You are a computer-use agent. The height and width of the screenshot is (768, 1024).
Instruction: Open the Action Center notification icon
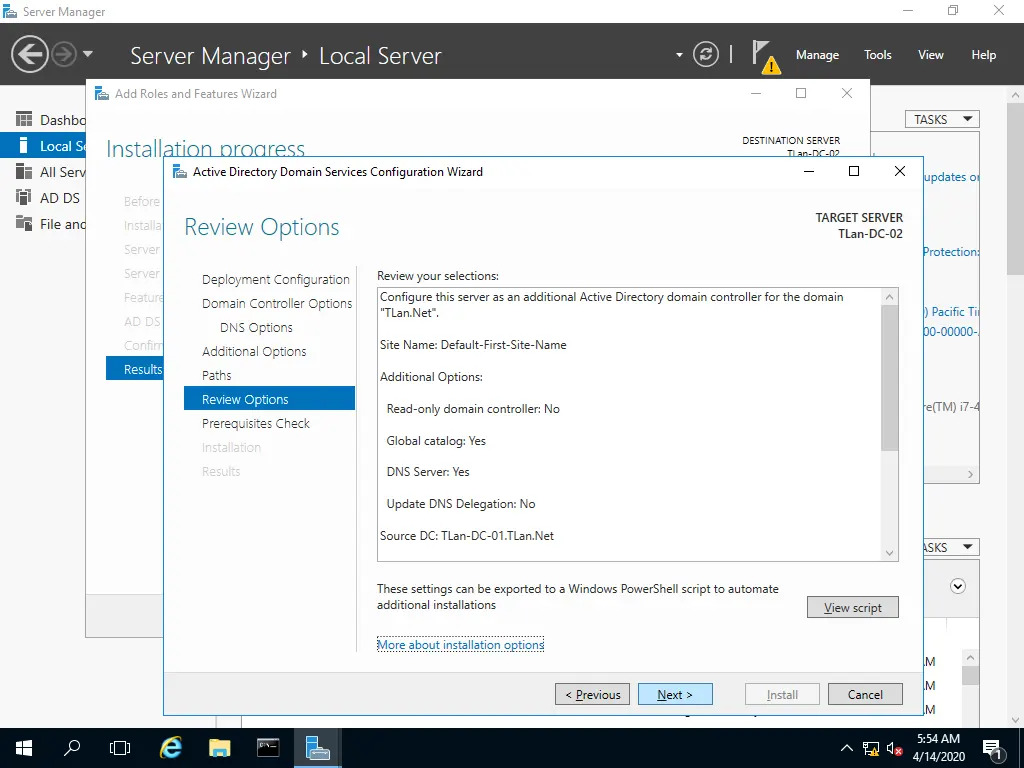coord(992,749)
